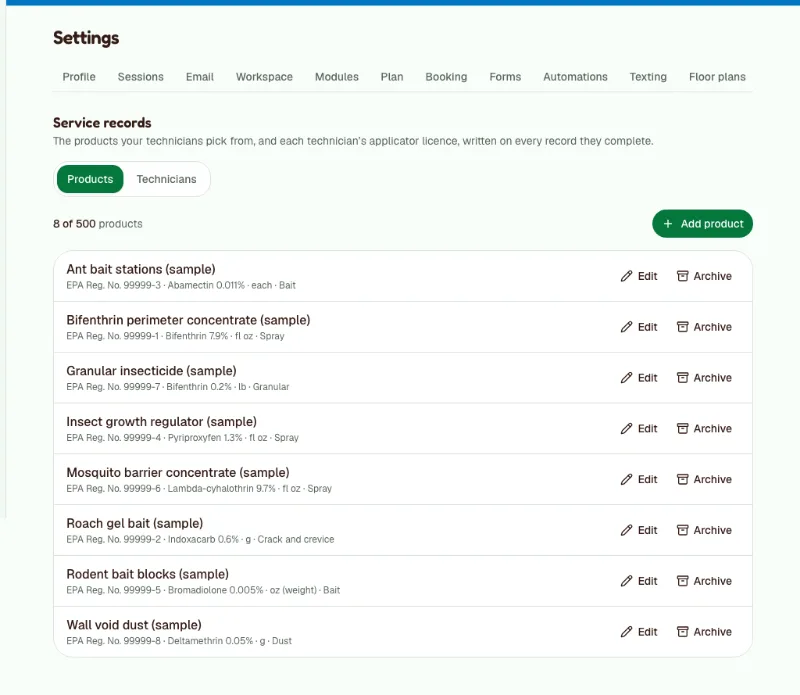800x695 pixels.
Task: Switch to the Automations tab
Action: [575, 77]
